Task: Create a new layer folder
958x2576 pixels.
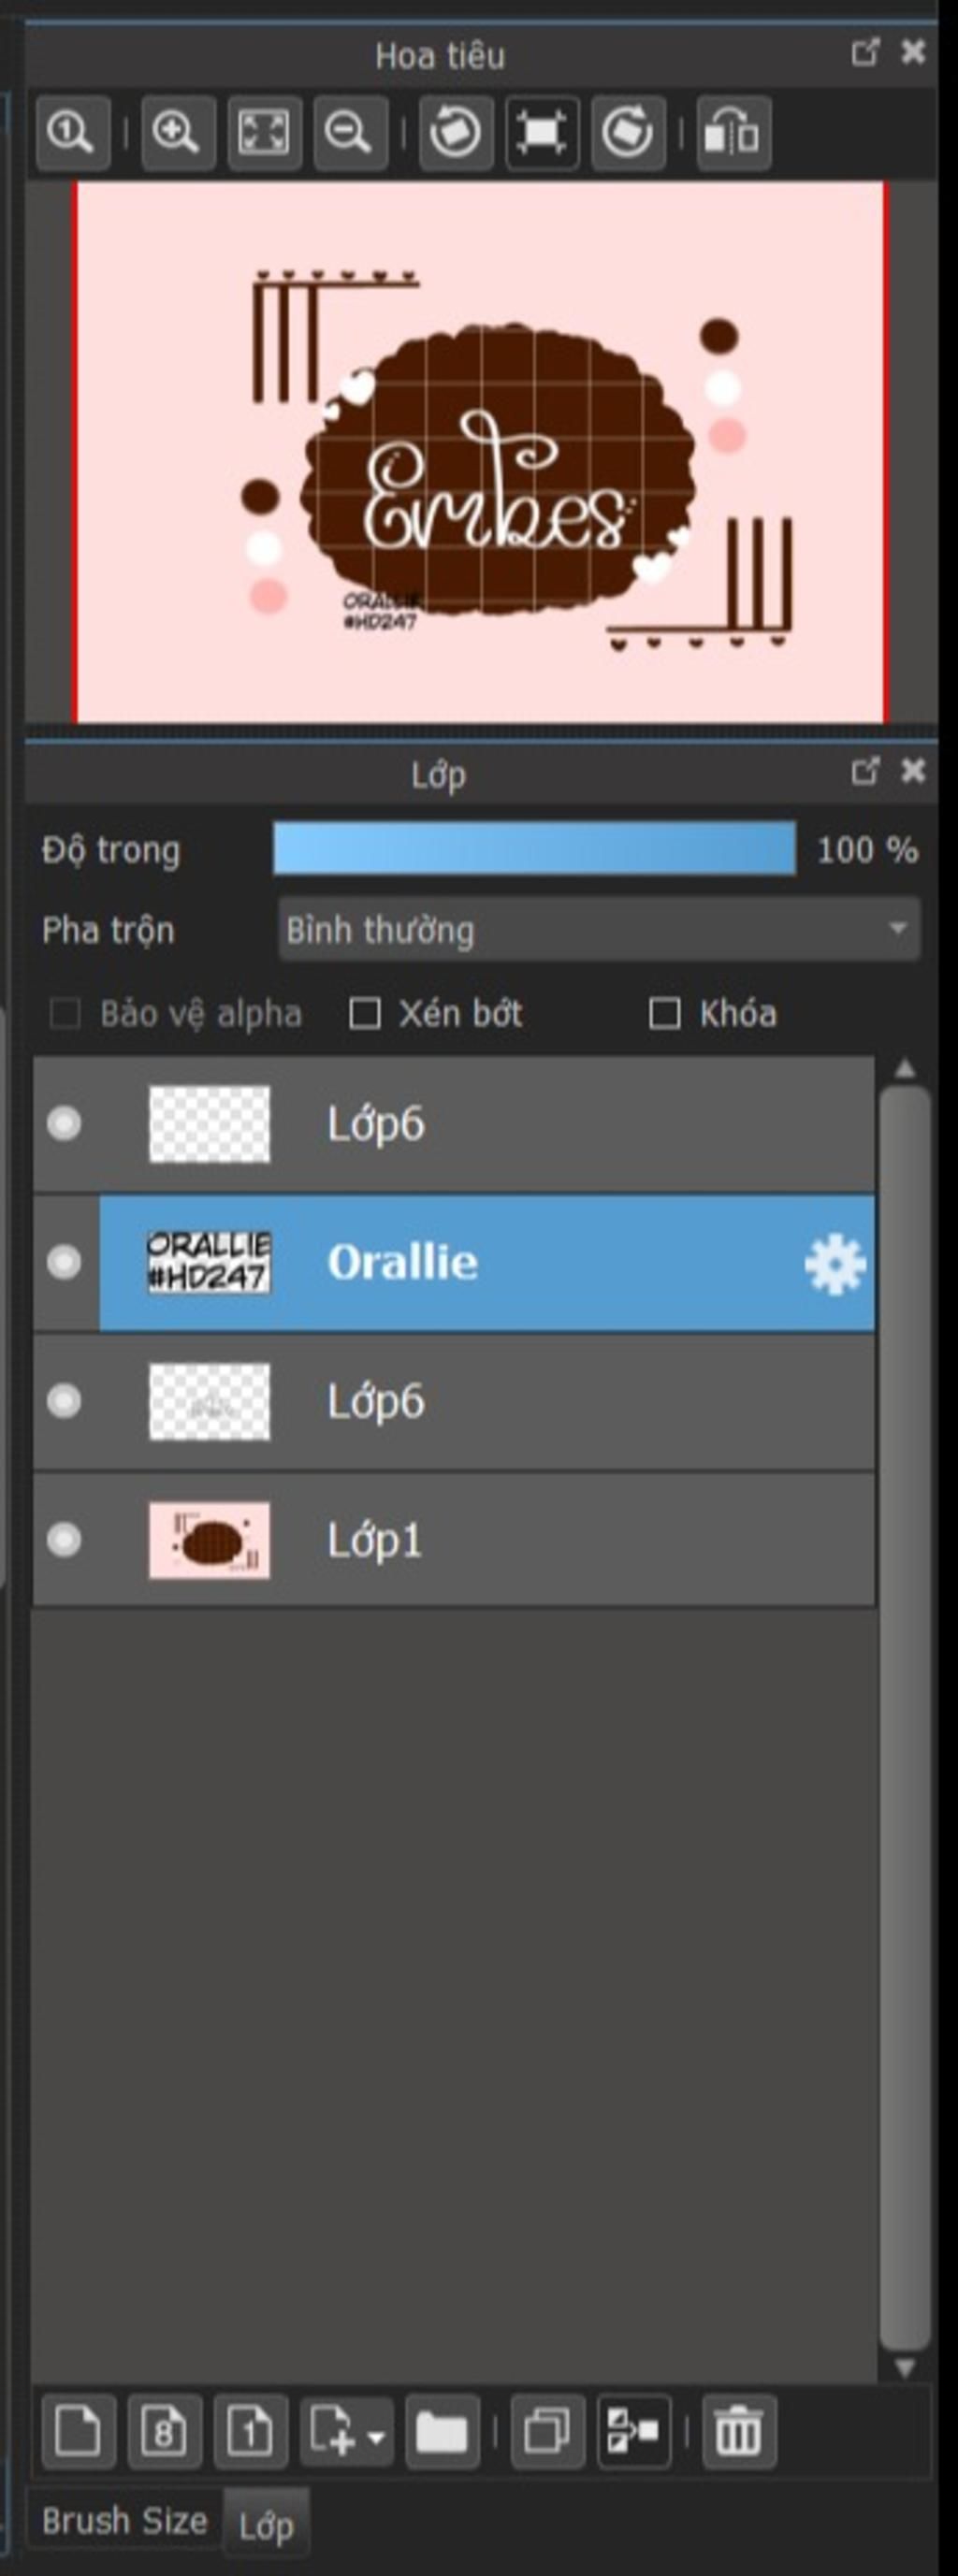Action: [442, 2431]
